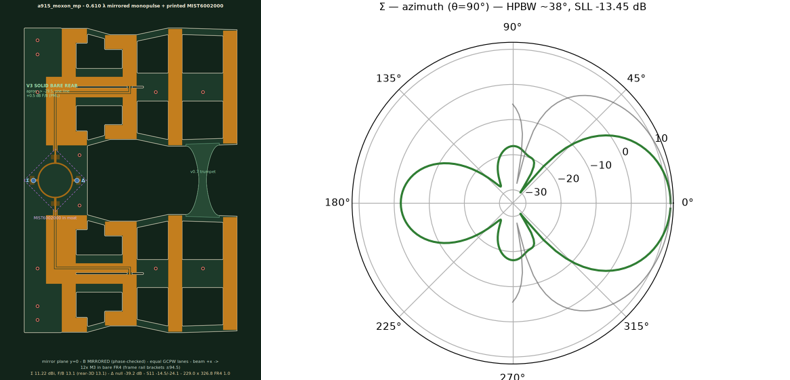Click the −20 radial gain label
This screenshot has height=380, width=790.
569,179
